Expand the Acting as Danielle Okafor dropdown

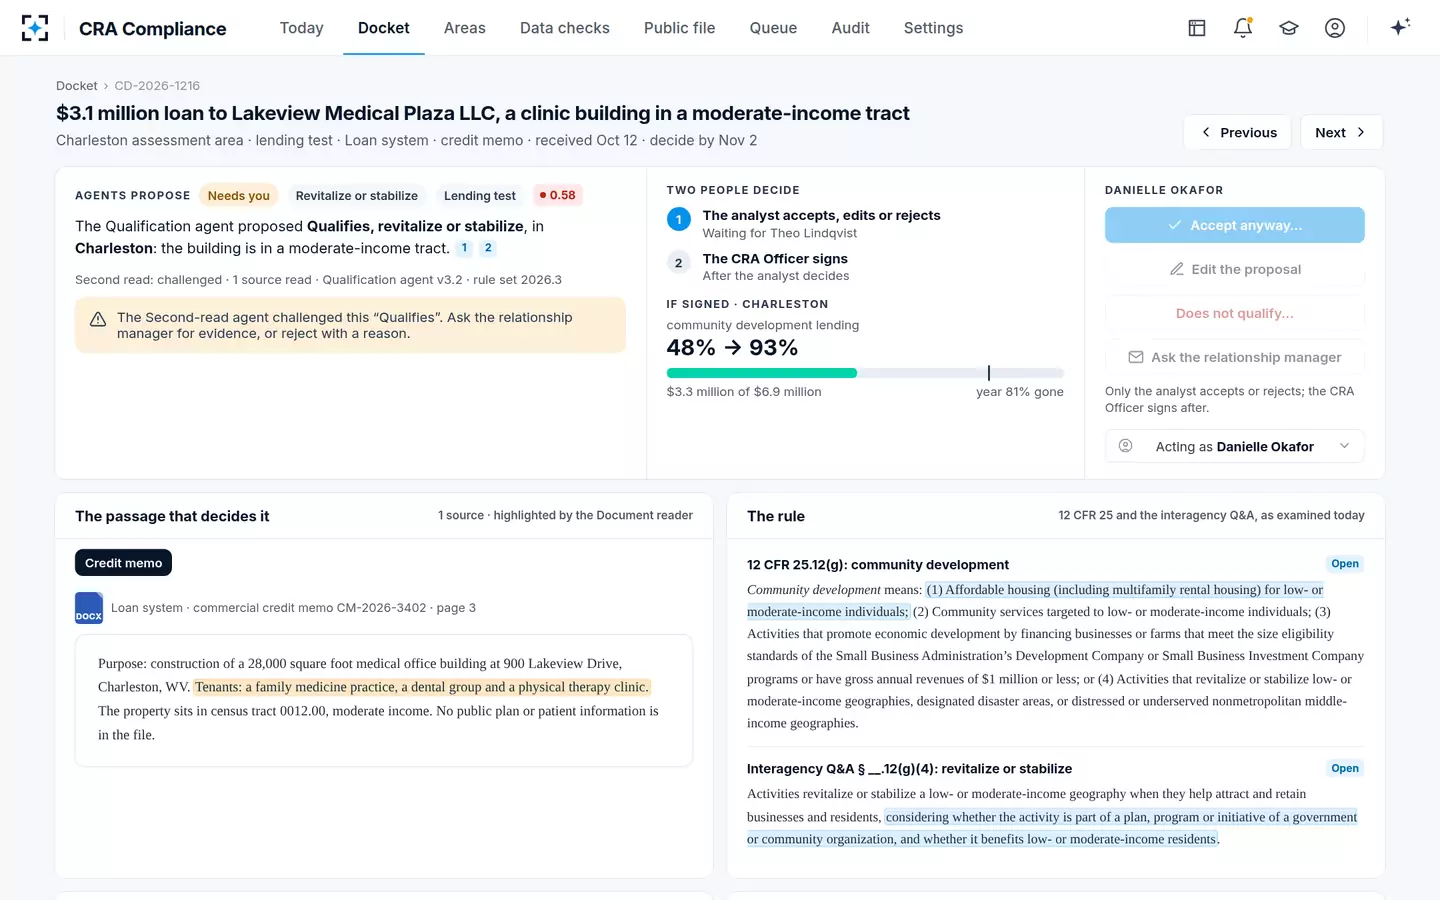[x=1235, y=446]
